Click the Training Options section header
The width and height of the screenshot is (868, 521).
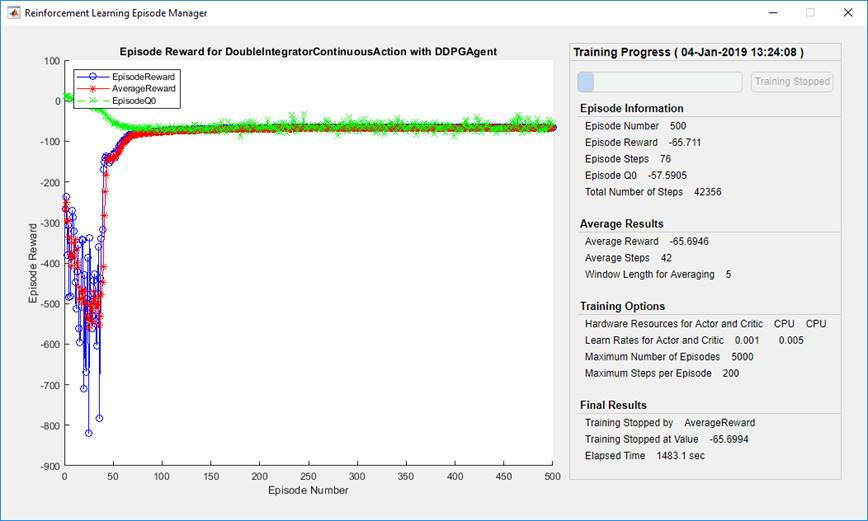623,306
